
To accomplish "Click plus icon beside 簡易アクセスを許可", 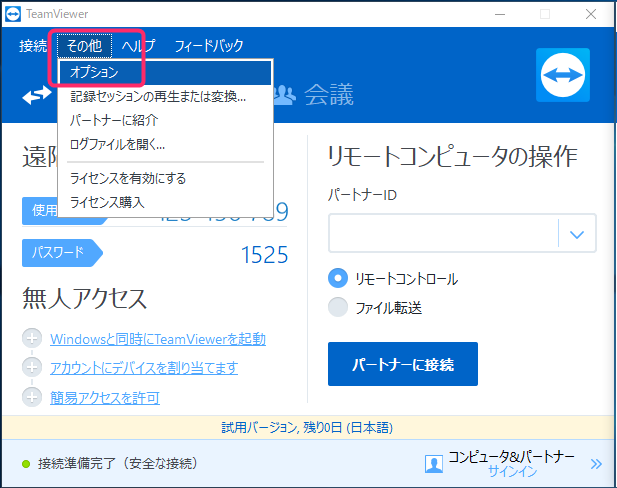I will click(32, 397).
